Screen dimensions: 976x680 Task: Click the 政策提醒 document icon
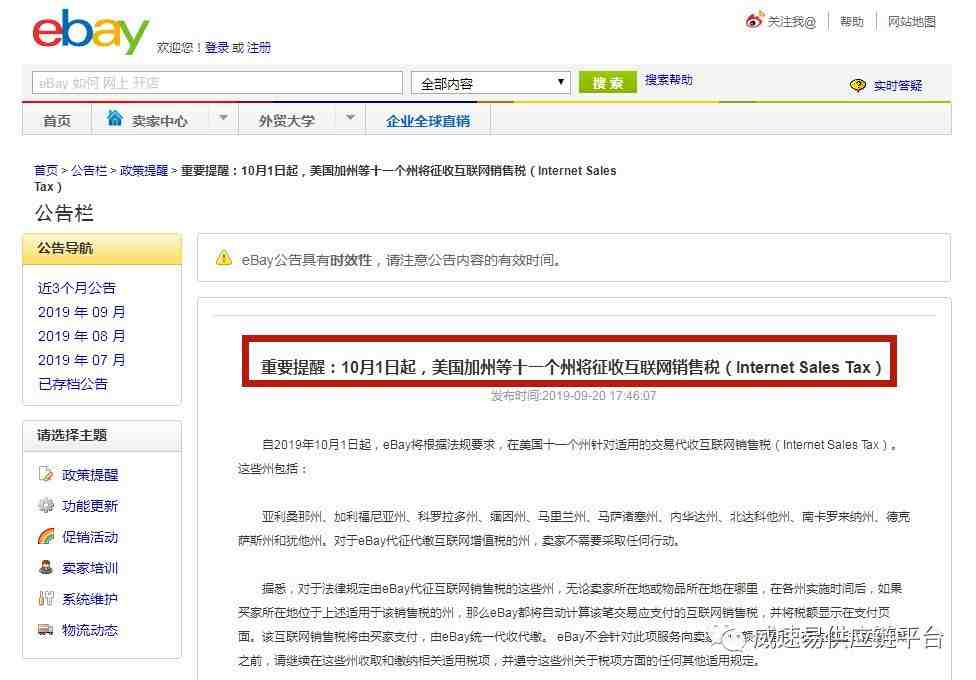46,475
